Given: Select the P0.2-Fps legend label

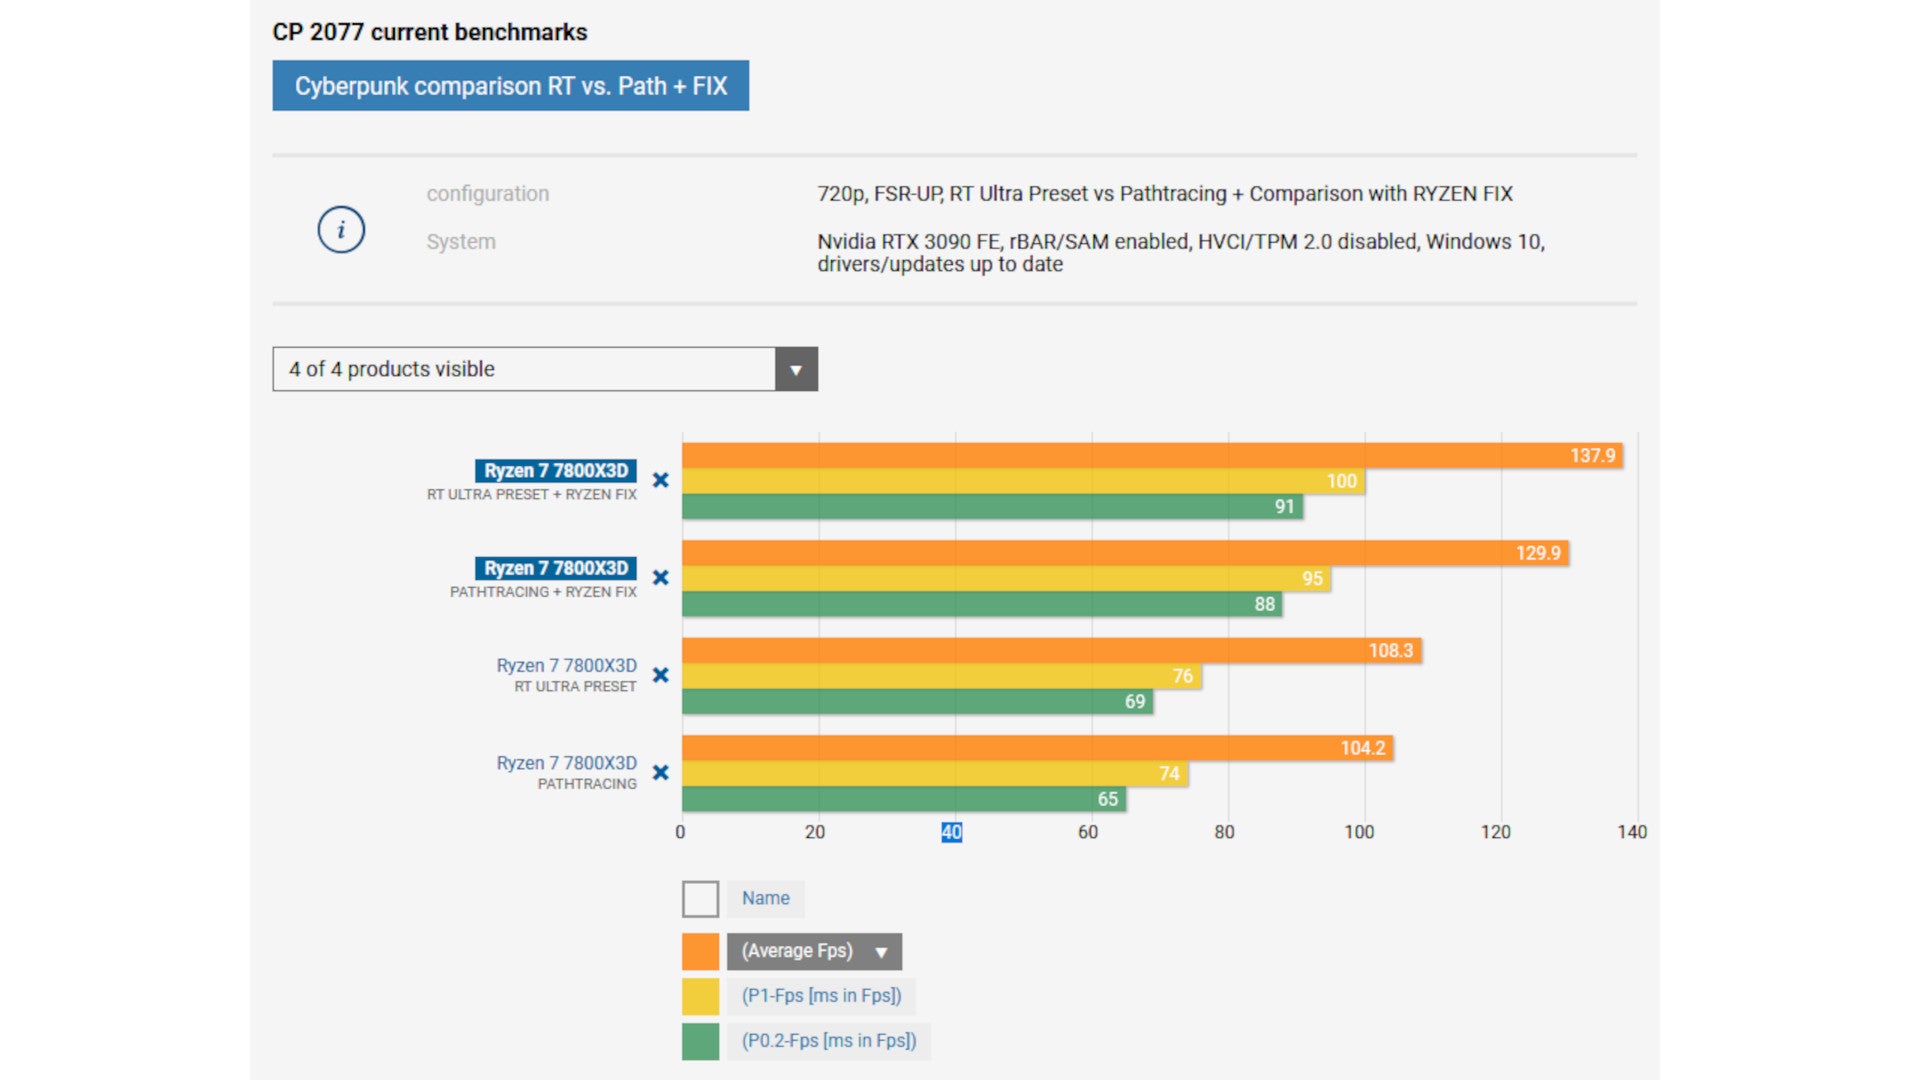Looking at the screenshot, I should click(829, 1041).
